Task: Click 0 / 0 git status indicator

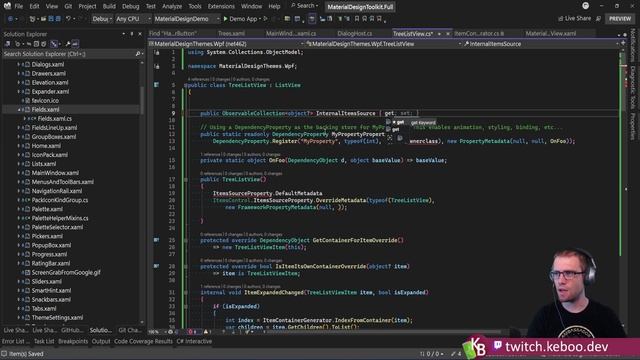Action: 432,354
